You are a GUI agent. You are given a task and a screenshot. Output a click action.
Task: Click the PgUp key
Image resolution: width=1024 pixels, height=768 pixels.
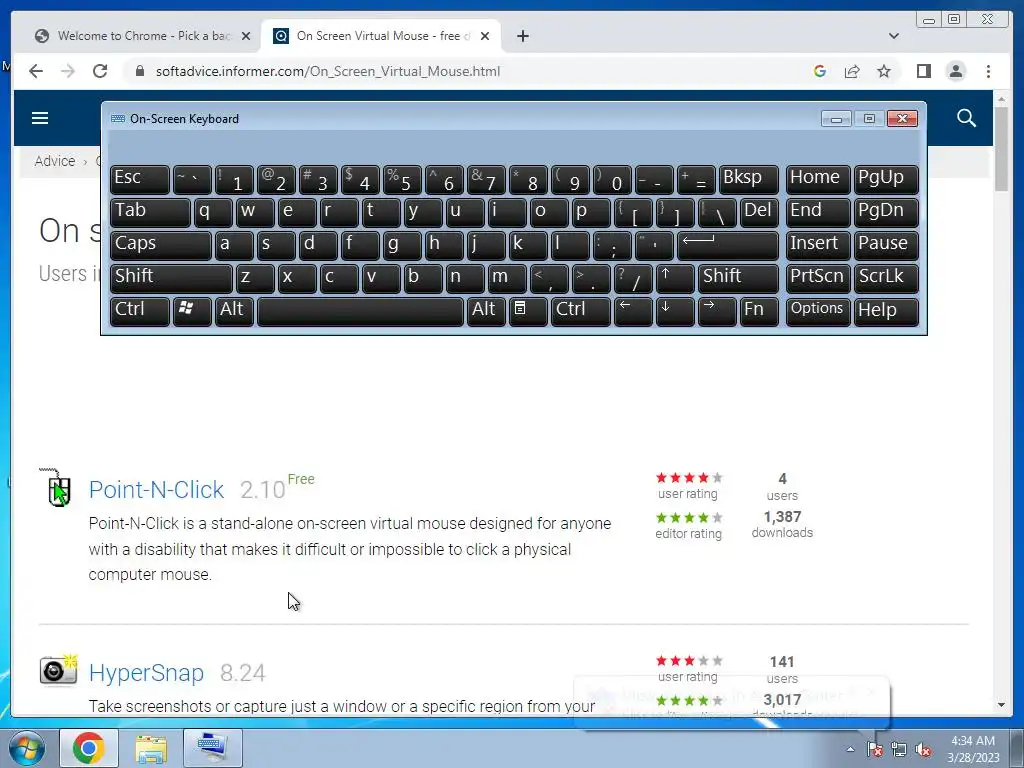point(886,179)
